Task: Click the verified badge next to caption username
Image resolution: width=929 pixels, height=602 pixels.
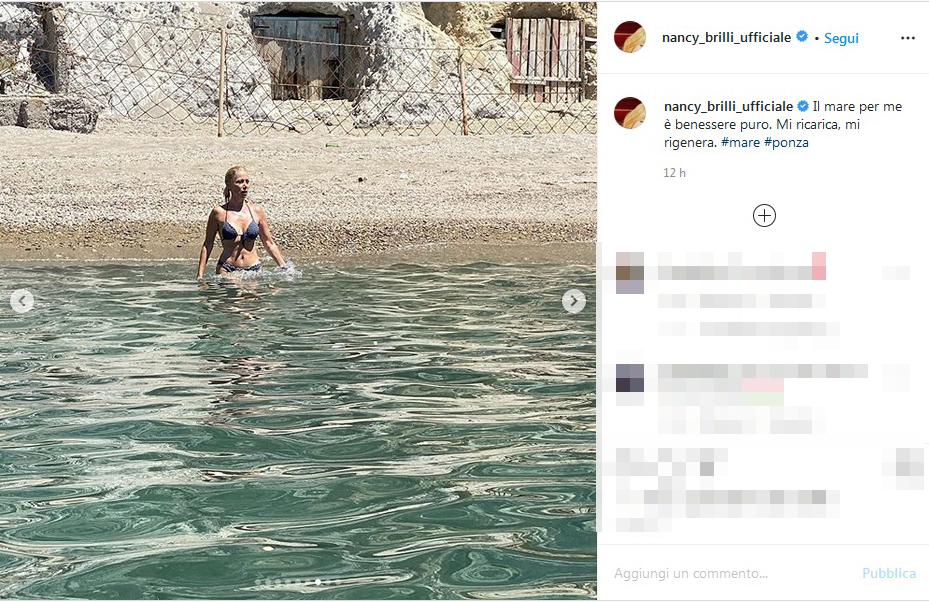Action: coord(803,107)
